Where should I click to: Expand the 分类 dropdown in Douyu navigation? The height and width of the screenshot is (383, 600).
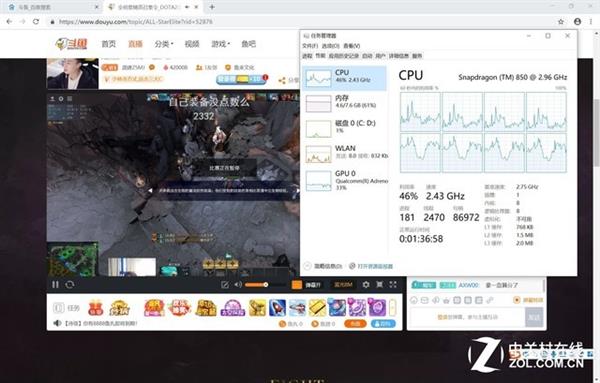[164, 44]
